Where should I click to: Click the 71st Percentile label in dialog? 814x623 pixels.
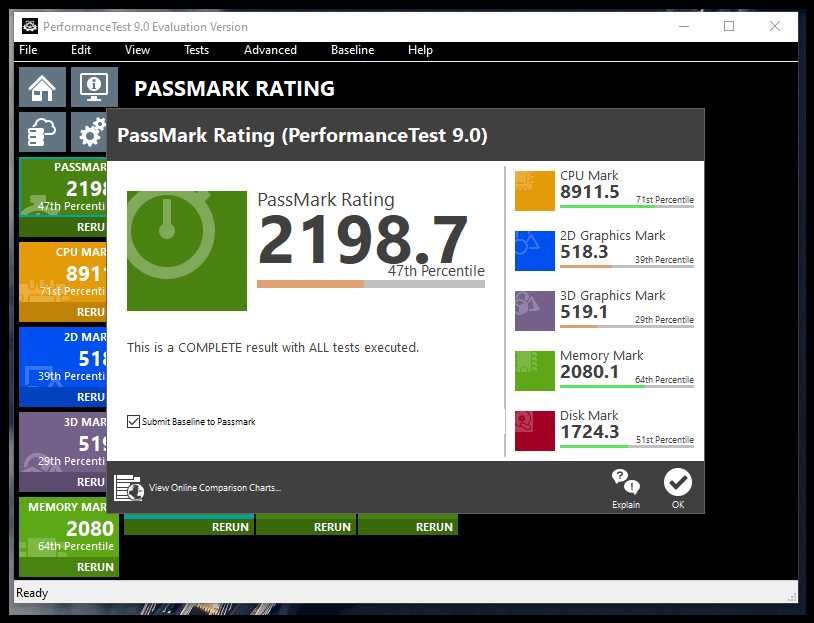point(665,200)
